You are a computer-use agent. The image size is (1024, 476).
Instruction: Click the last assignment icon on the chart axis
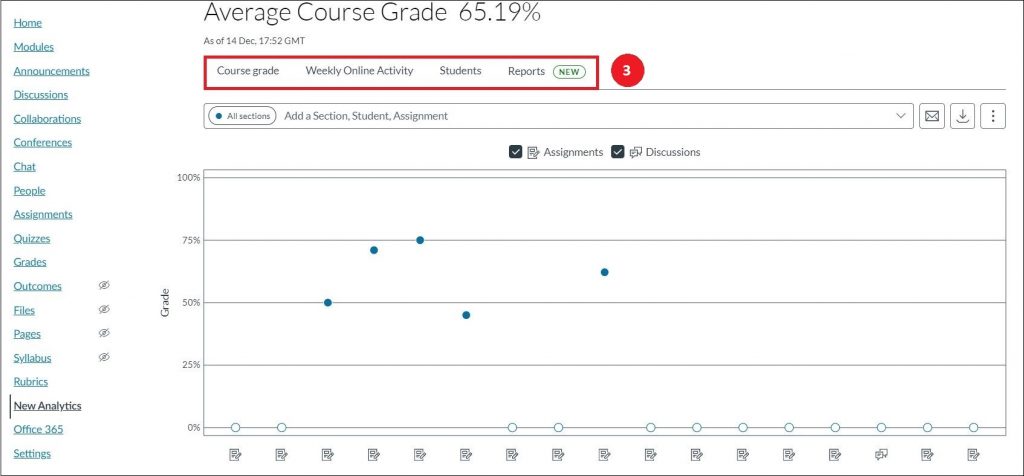[973, 454]
